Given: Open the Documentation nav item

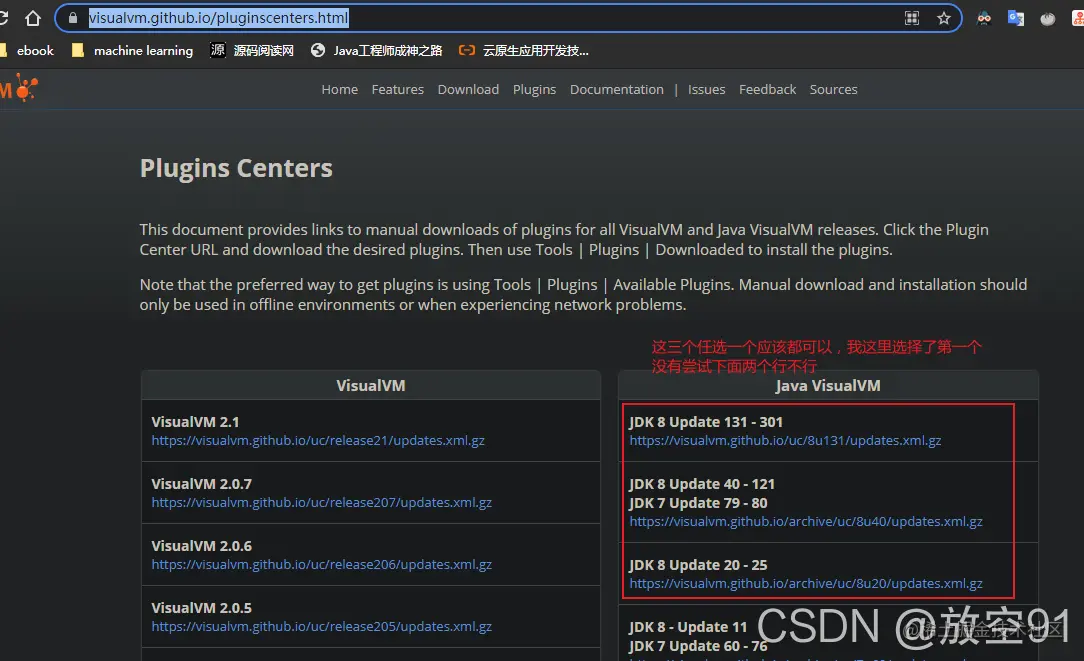Looking at the screenshot, I should coord(617,89).
